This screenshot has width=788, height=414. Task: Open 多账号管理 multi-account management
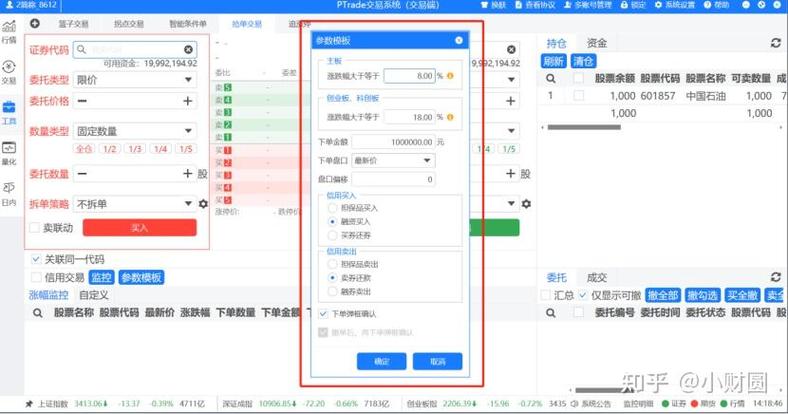click(x=587, y=5)
